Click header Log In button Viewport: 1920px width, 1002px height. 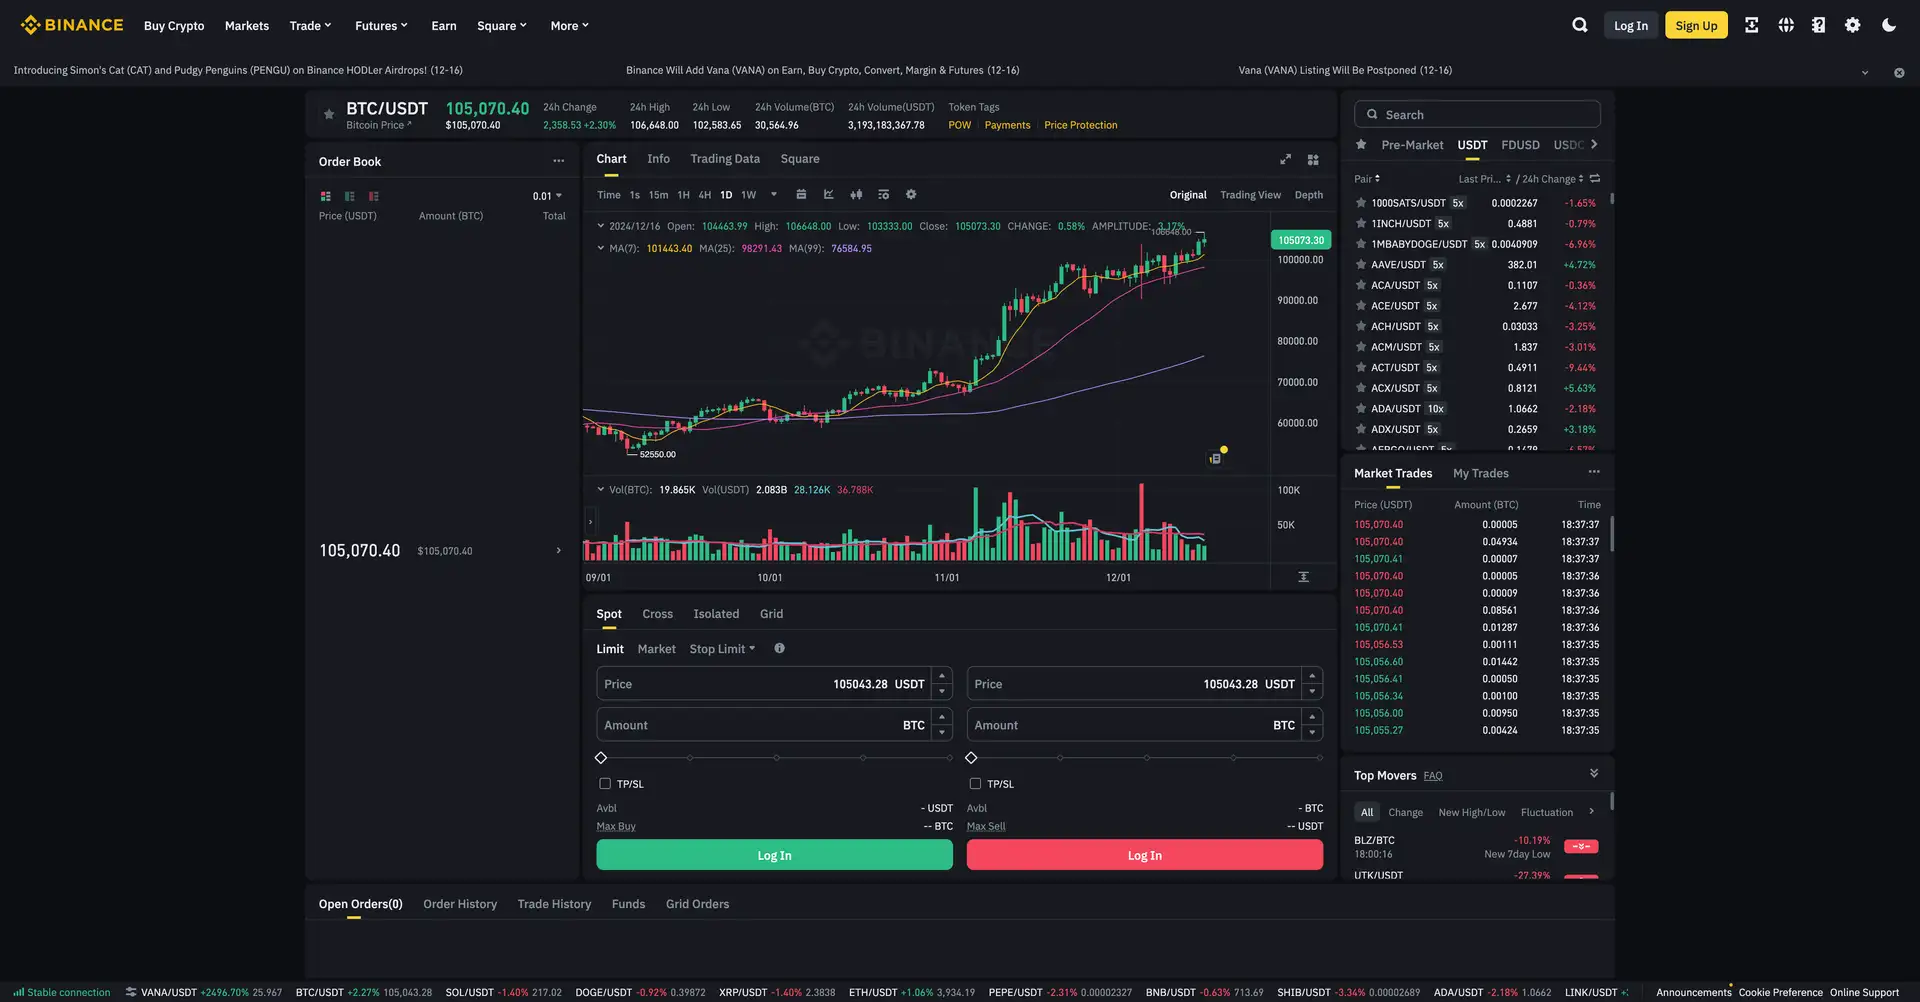tap(1631, 25)
